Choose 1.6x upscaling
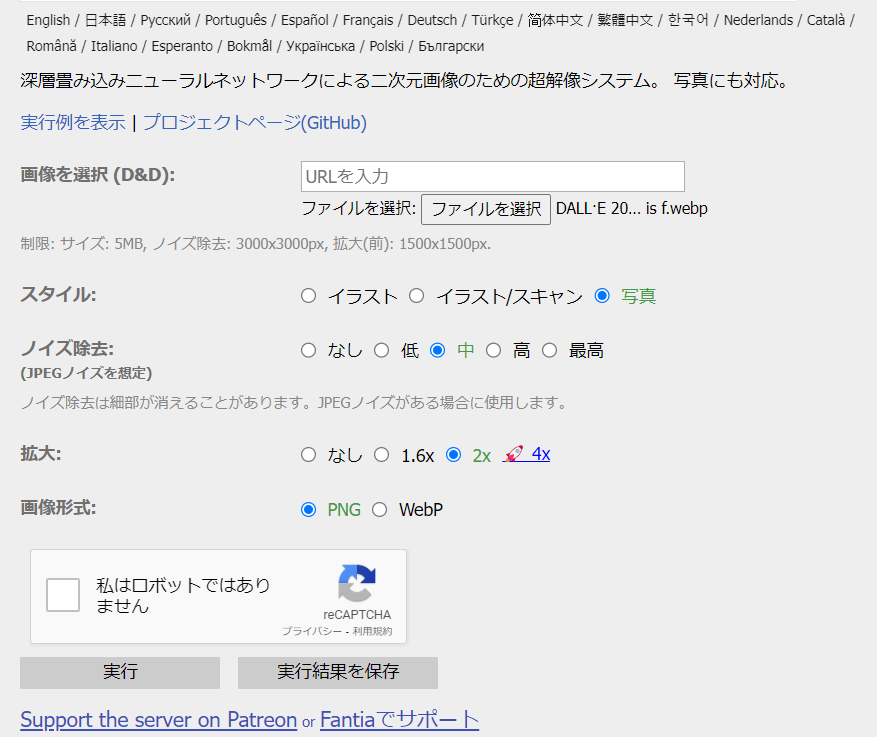This screenshot has width=877, height=737. point(381,454)
